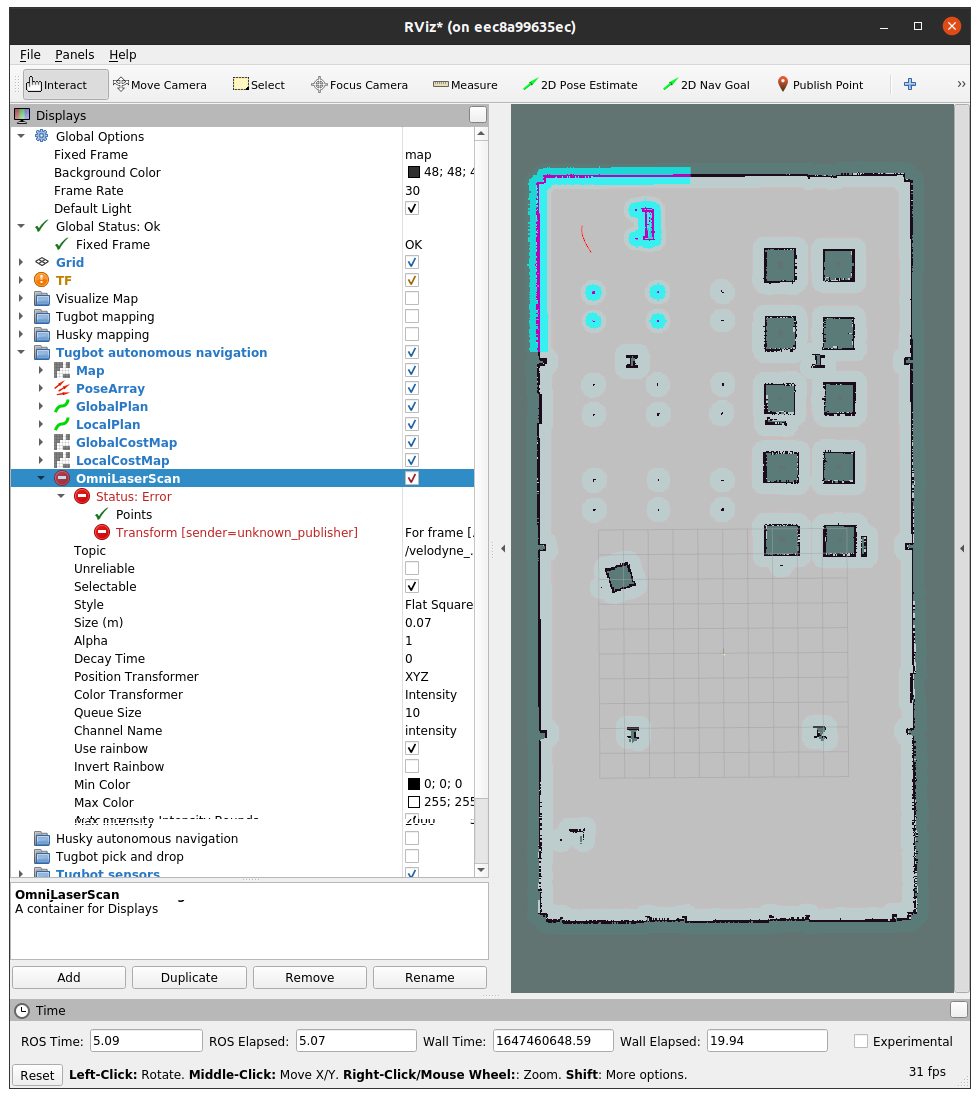980x1098 pixels.
Task: Open the Min Color black swatch
Action: pyautogui.click(x=413, y=784)
